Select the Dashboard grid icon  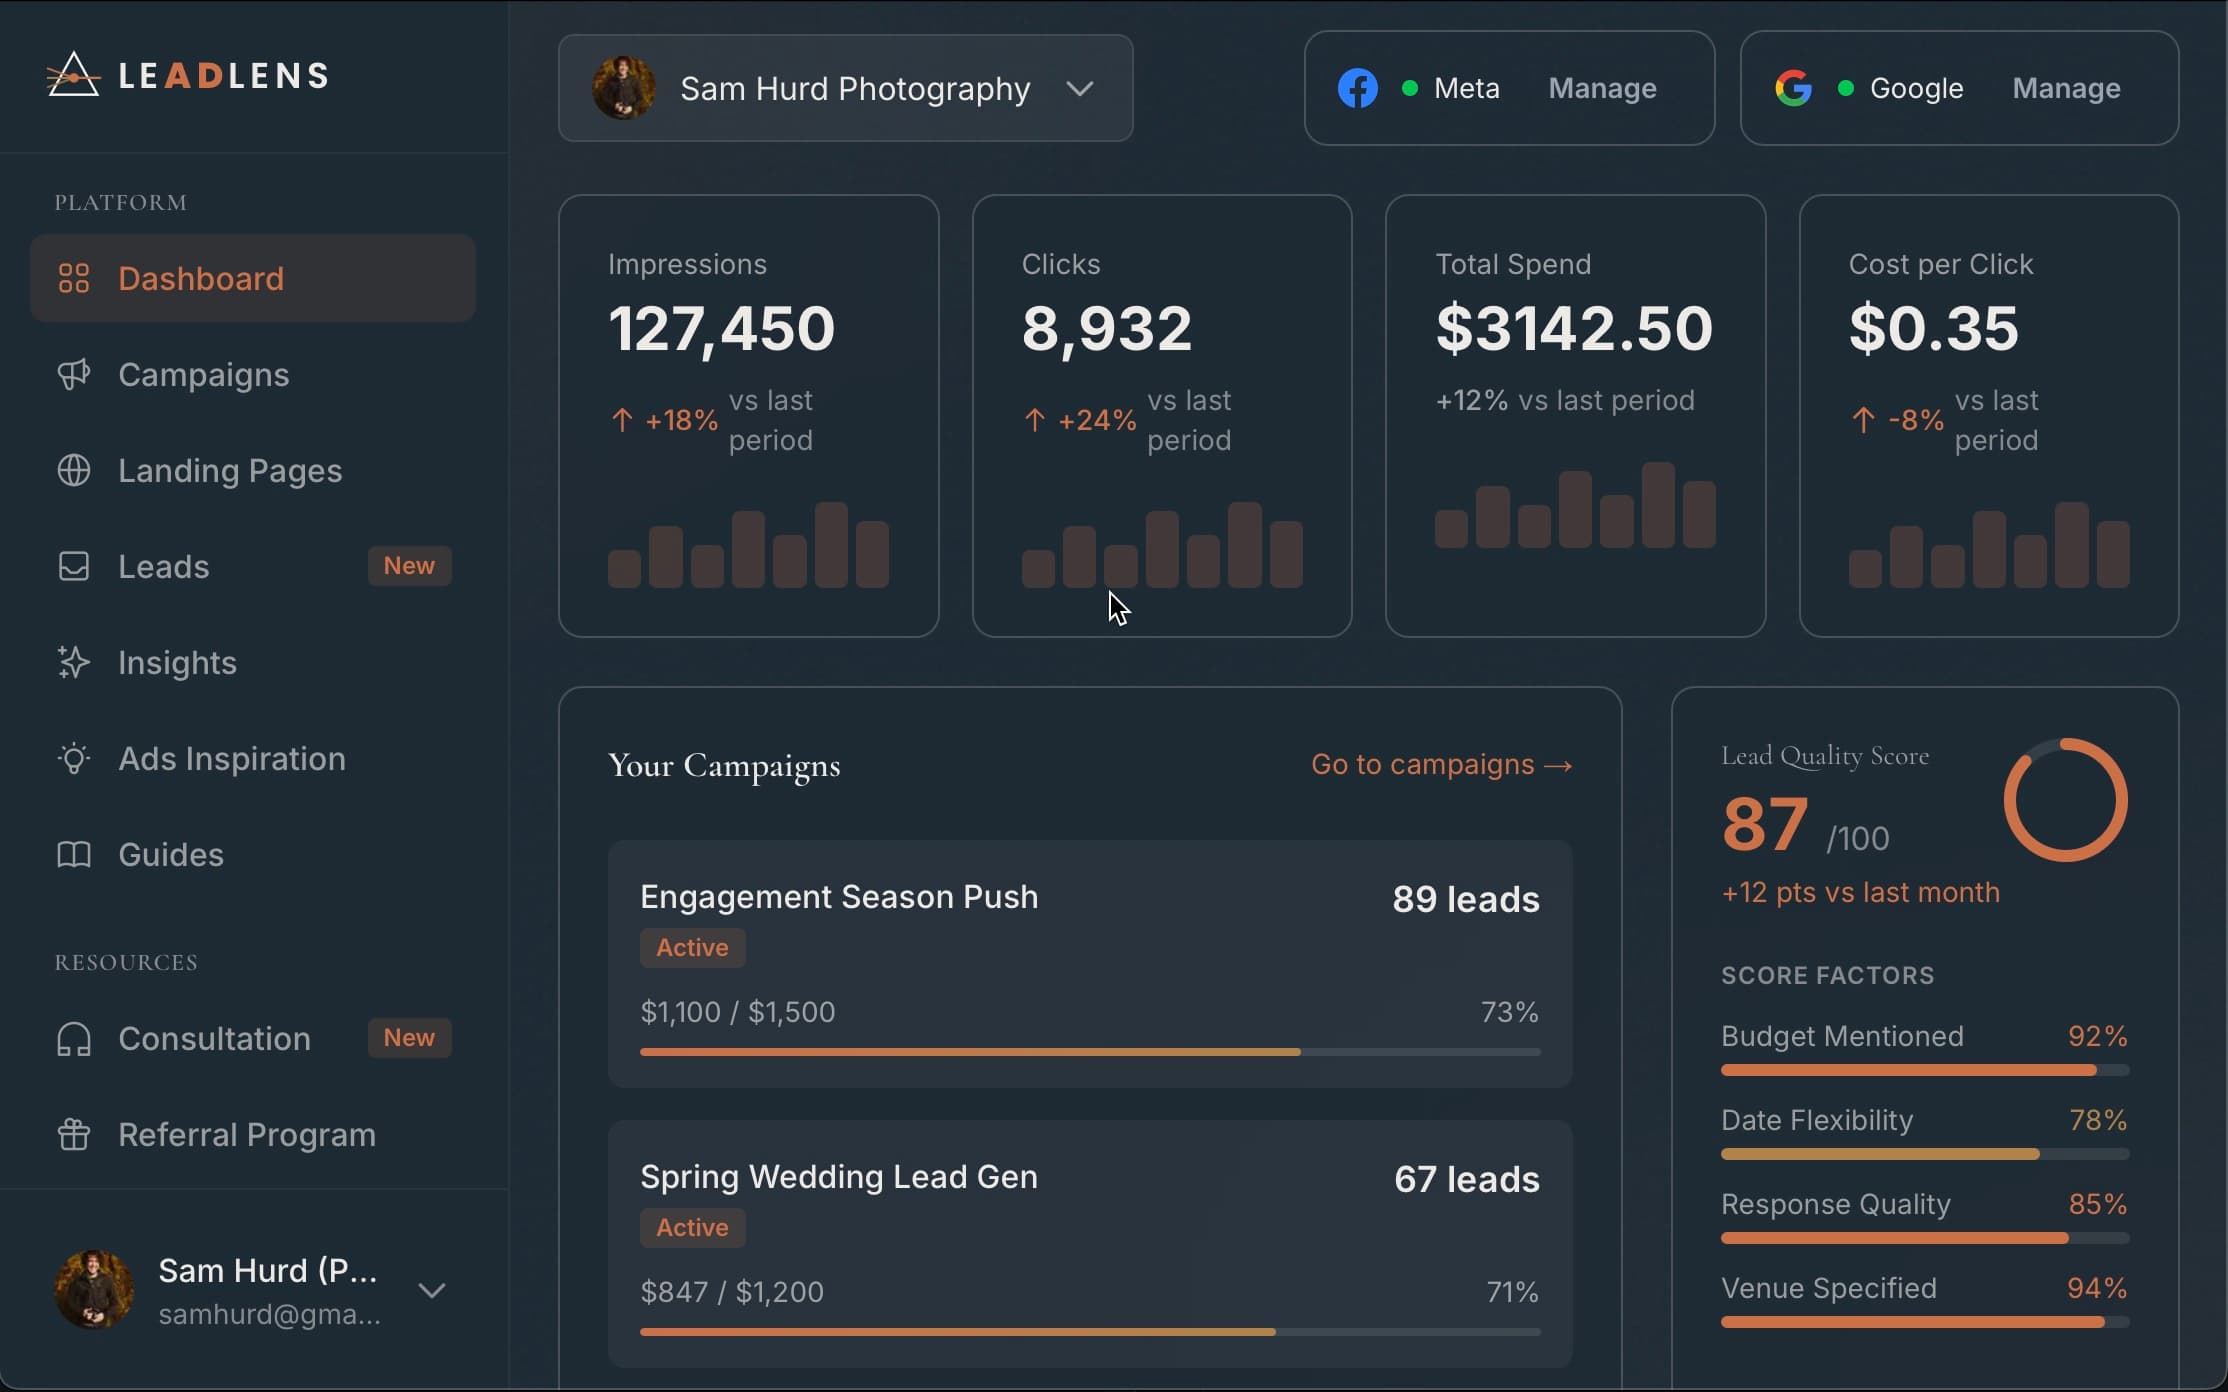coord(73,278)
